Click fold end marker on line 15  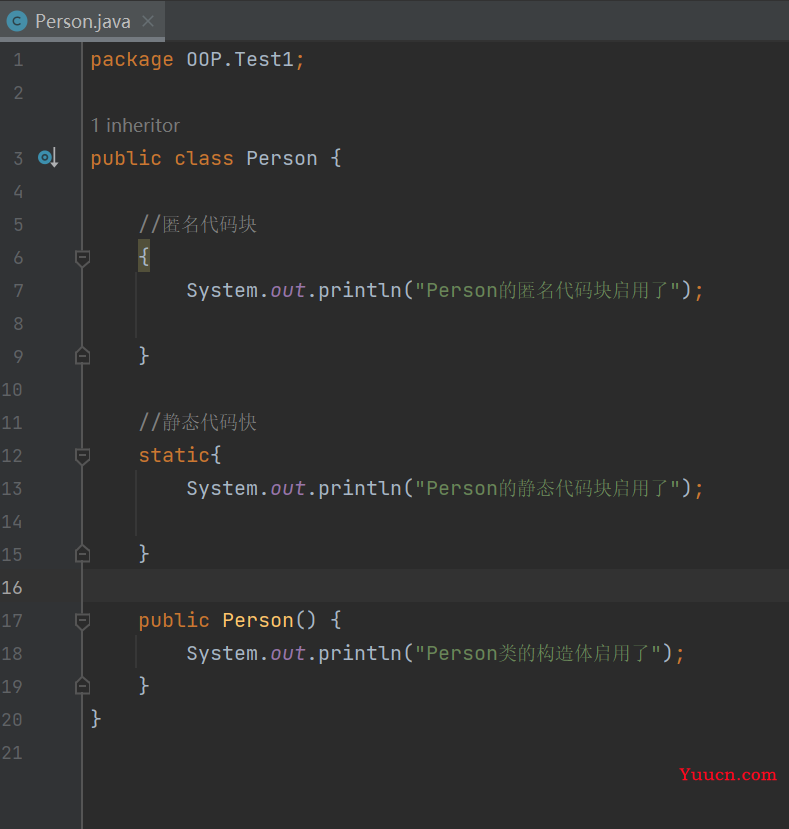[82, 554]
